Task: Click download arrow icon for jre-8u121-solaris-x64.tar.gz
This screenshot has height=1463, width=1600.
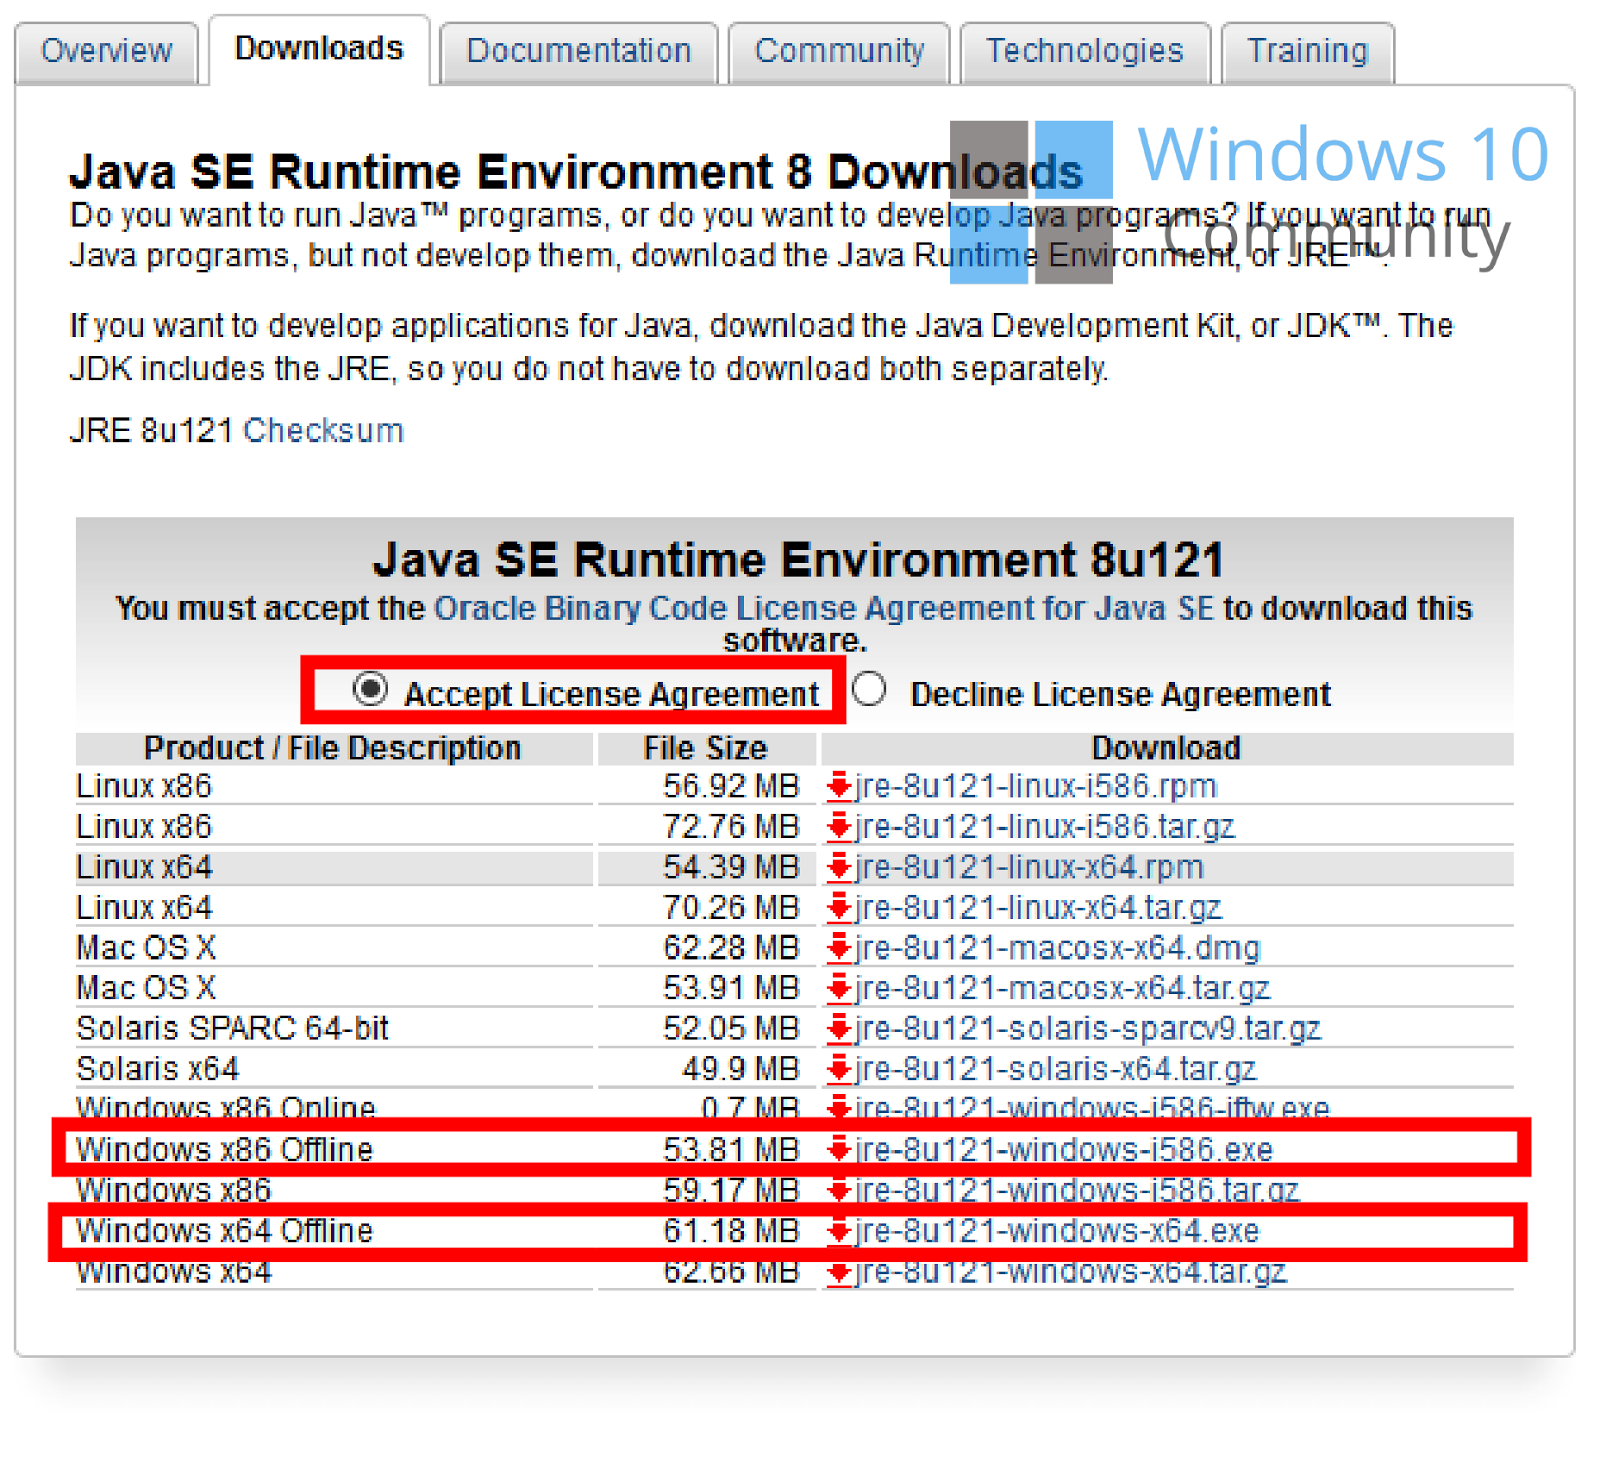Action: 839,1069
